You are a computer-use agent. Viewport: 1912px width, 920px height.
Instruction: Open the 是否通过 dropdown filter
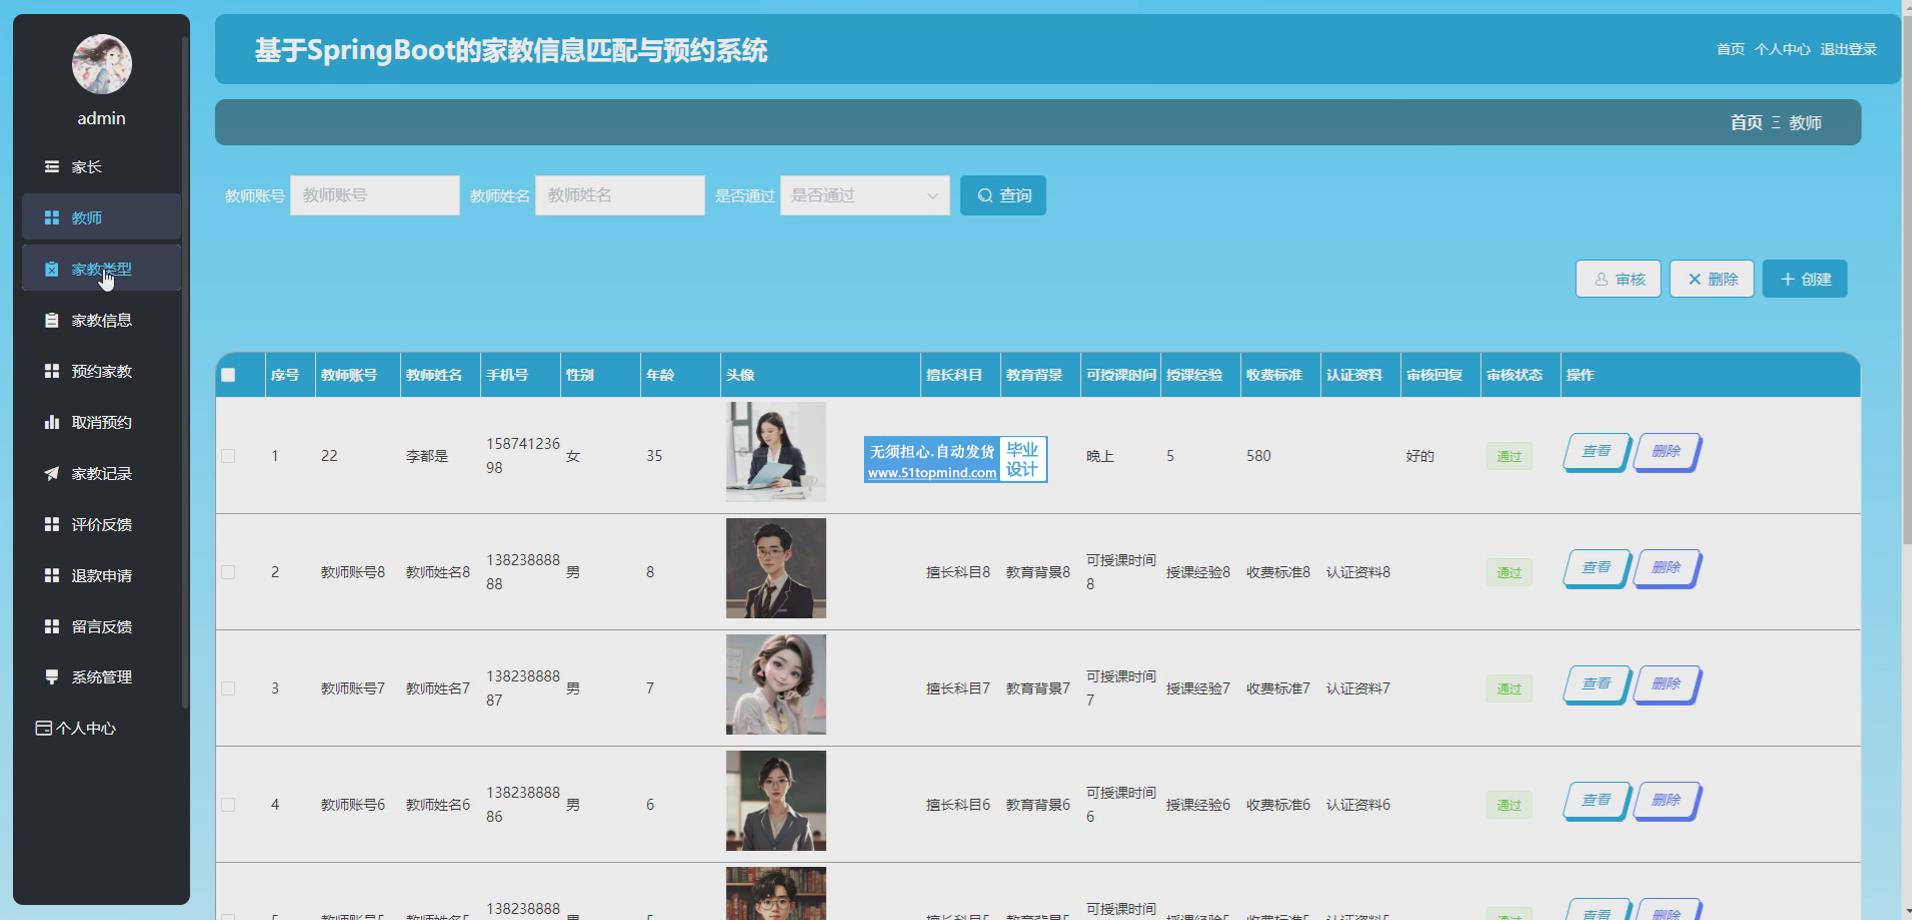pyautogui.click(x=864, y=196)
